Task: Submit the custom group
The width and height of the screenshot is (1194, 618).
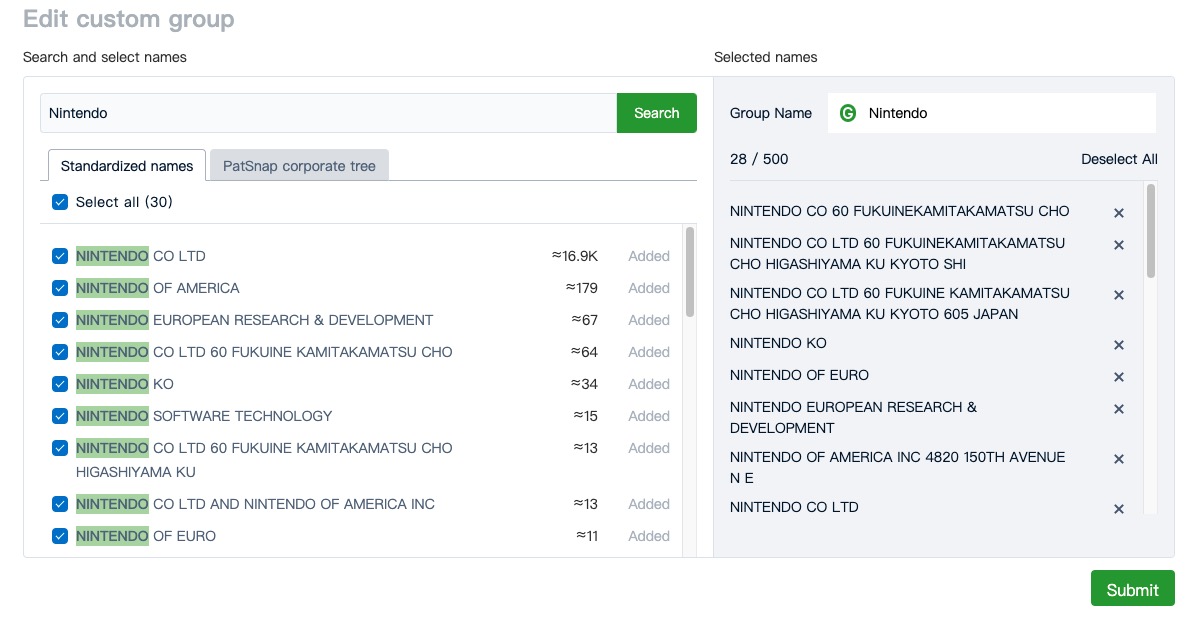Action: pyautogui.click(x=1132, y=589)
